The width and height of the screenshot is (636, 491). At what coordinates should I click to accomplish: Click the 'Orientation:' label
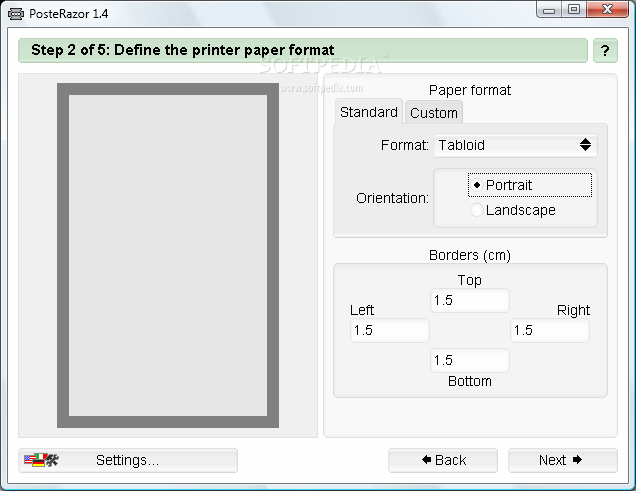point(392,198)
